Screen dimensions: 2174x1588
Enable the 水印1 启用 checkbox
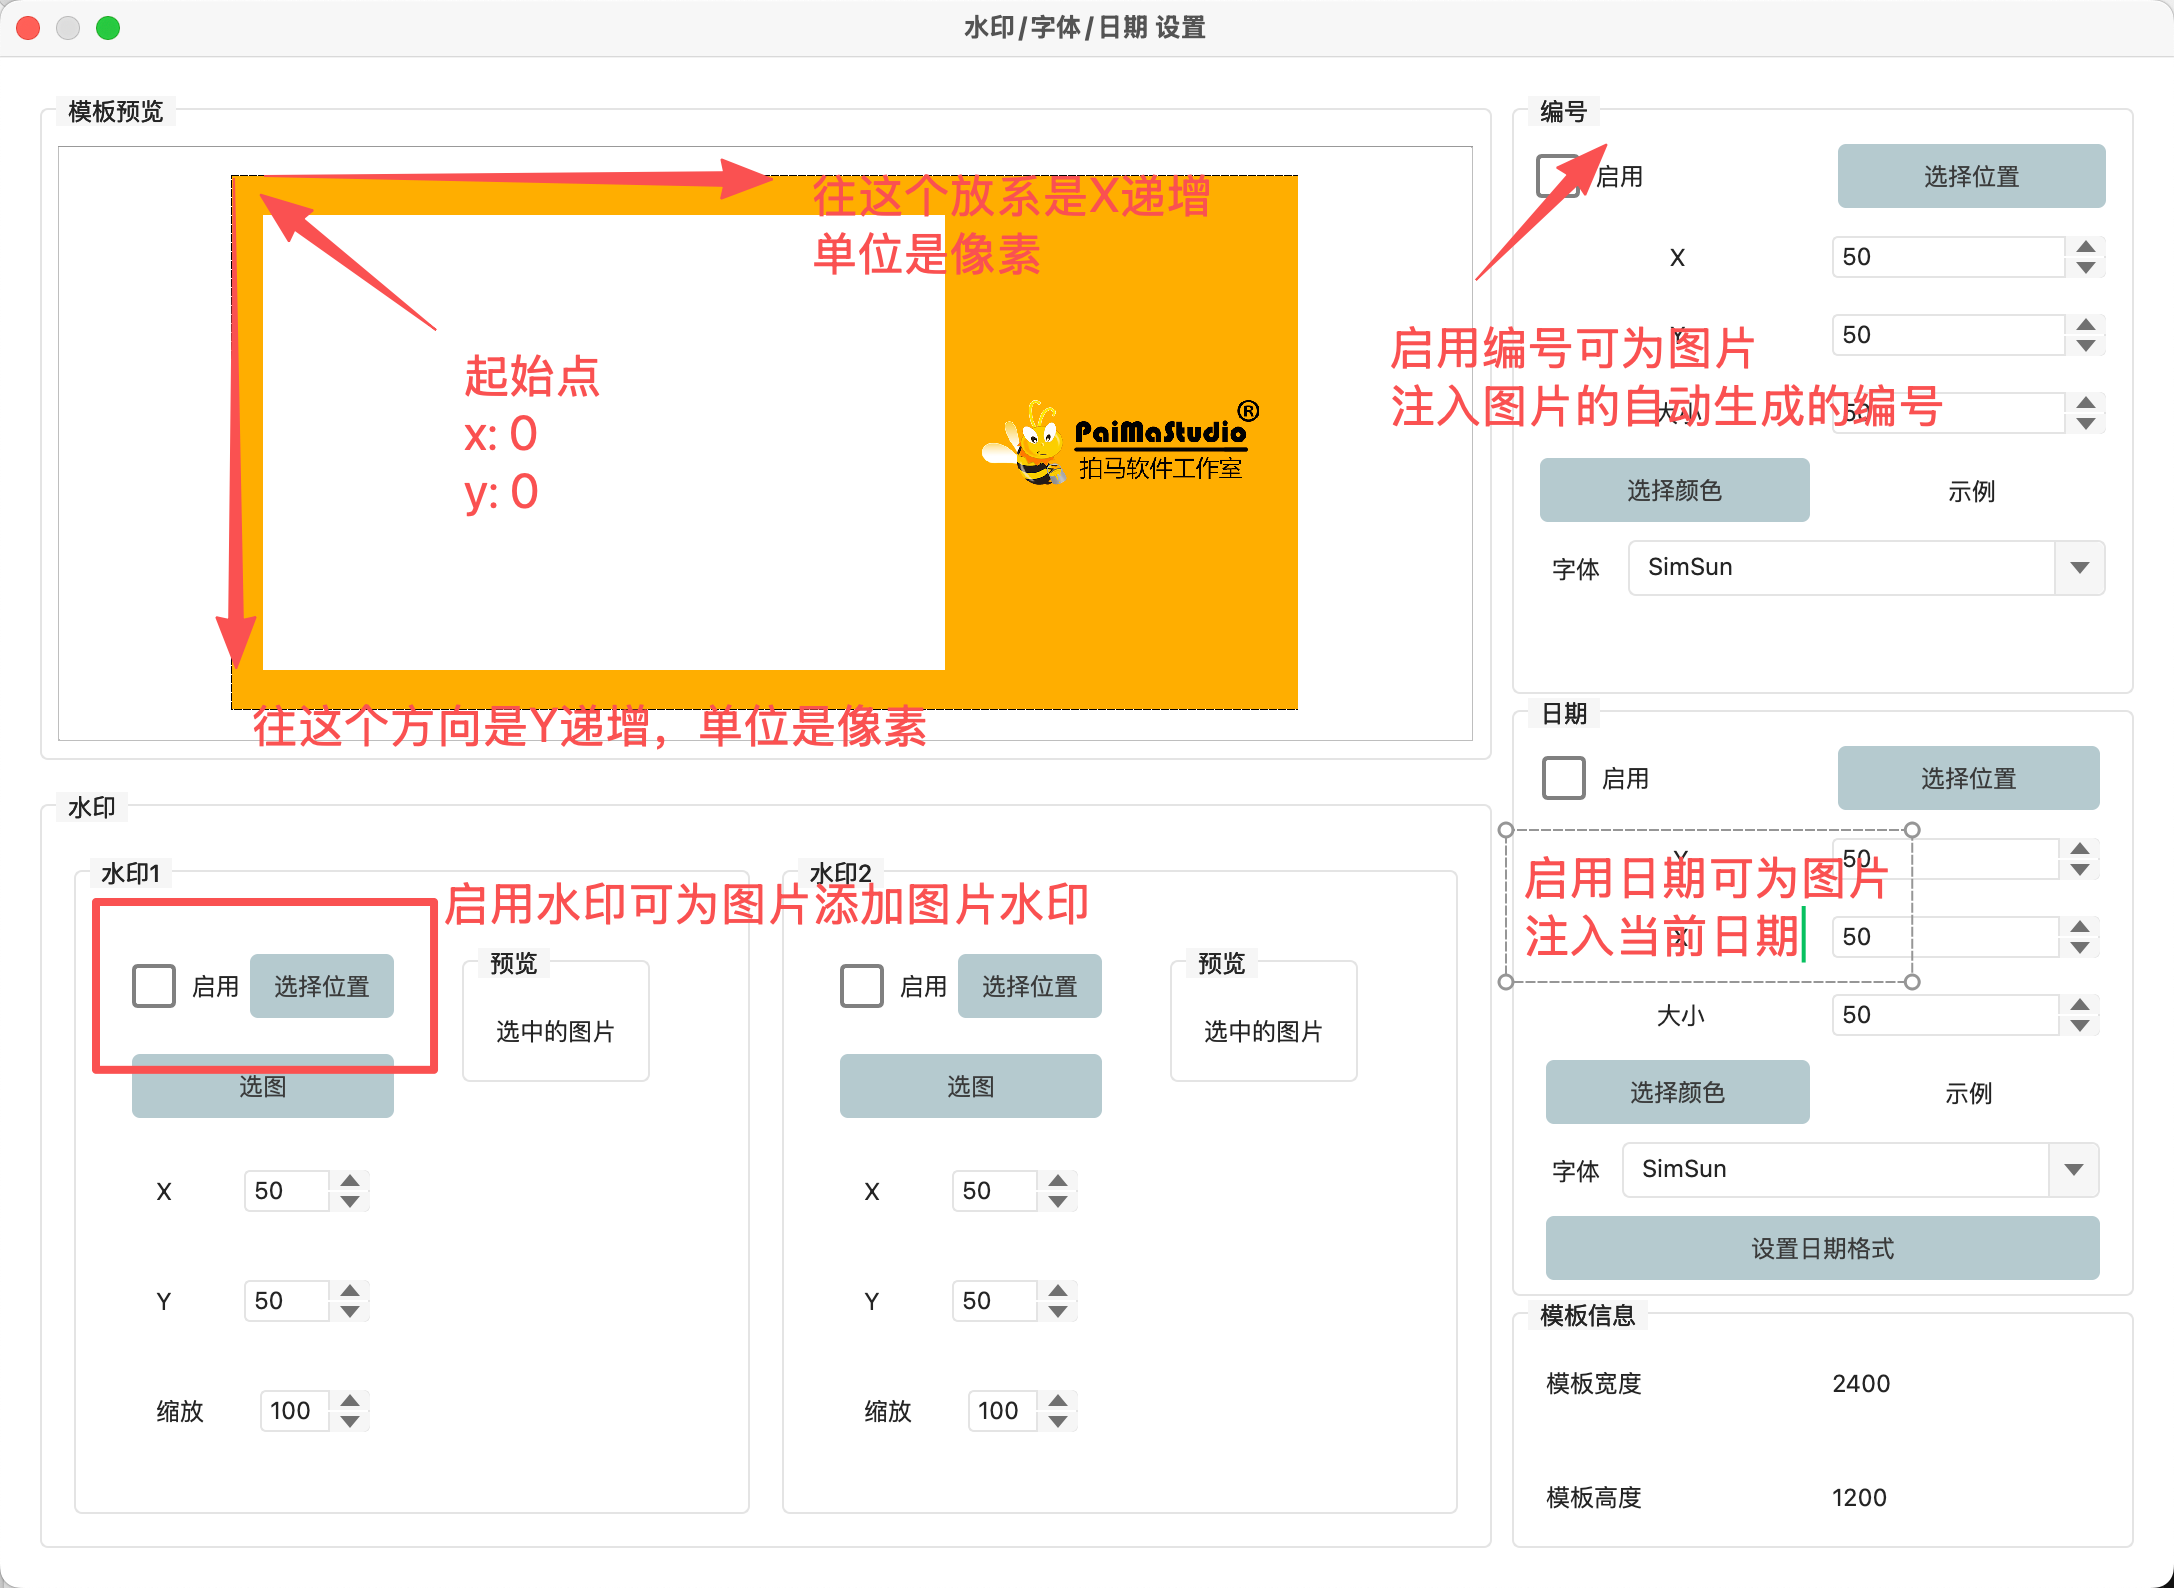(x=154, y=986)
